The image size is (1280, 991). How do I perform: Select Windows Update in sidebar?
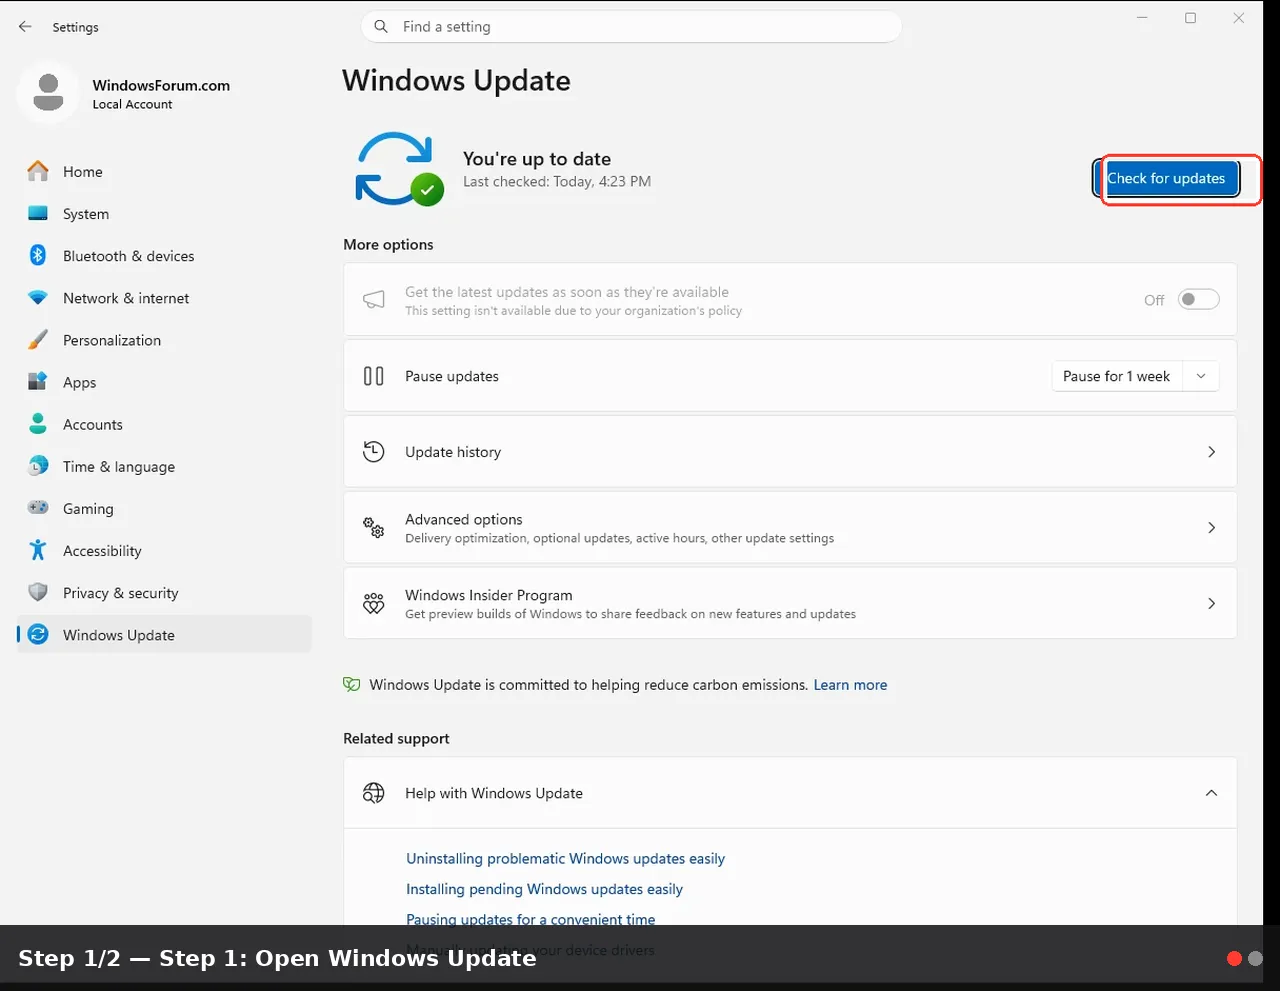tap(164, 634)
